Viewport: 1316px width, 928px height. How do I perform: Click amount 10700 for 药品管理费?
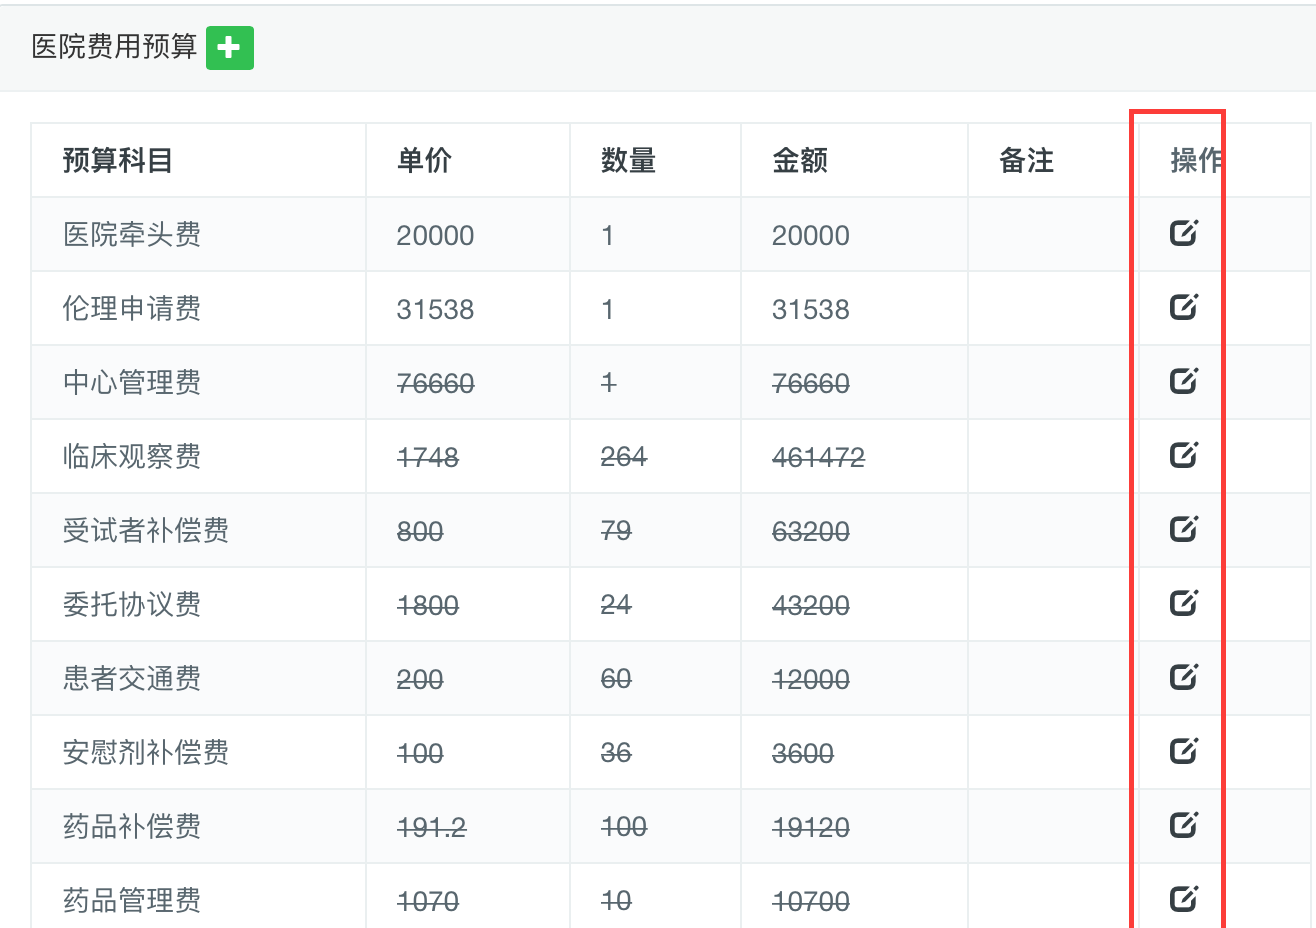pyautogui.click(x=811, y=902)
